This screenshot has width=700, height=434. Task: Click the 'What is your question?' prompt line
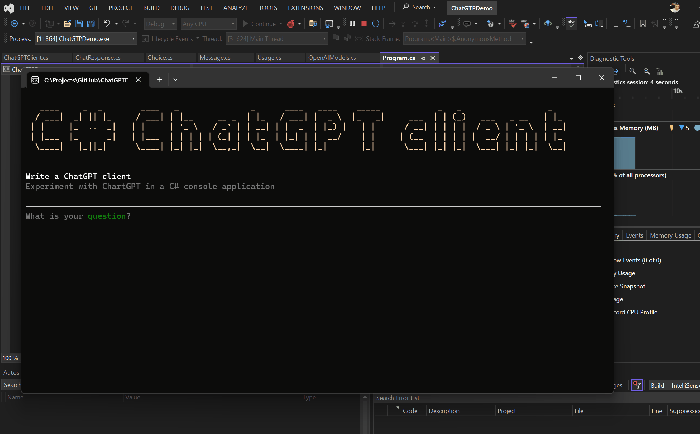78,216
